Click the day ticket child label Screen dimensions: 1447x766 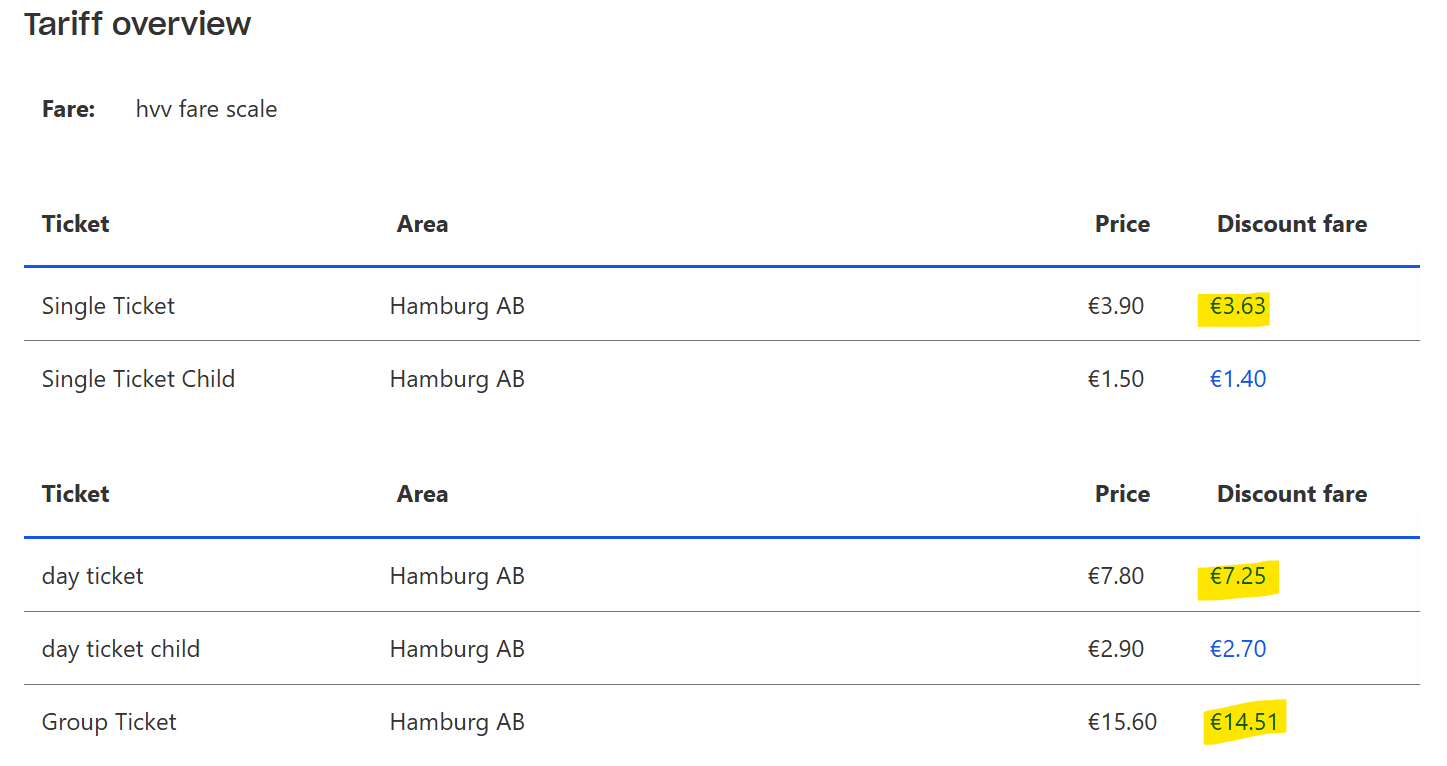121,650
